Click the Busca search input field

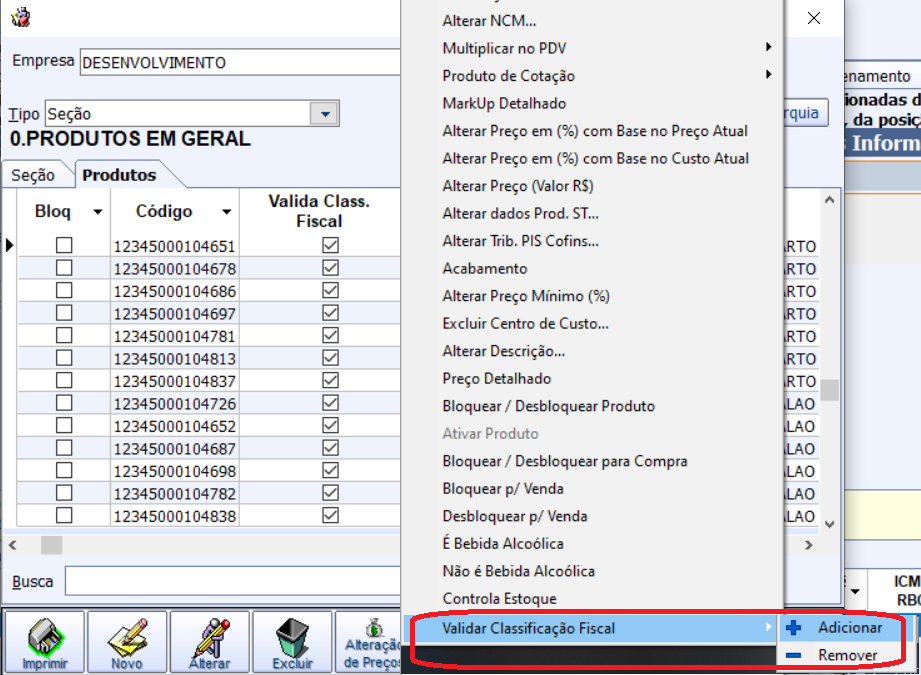(x=232, y=581)
